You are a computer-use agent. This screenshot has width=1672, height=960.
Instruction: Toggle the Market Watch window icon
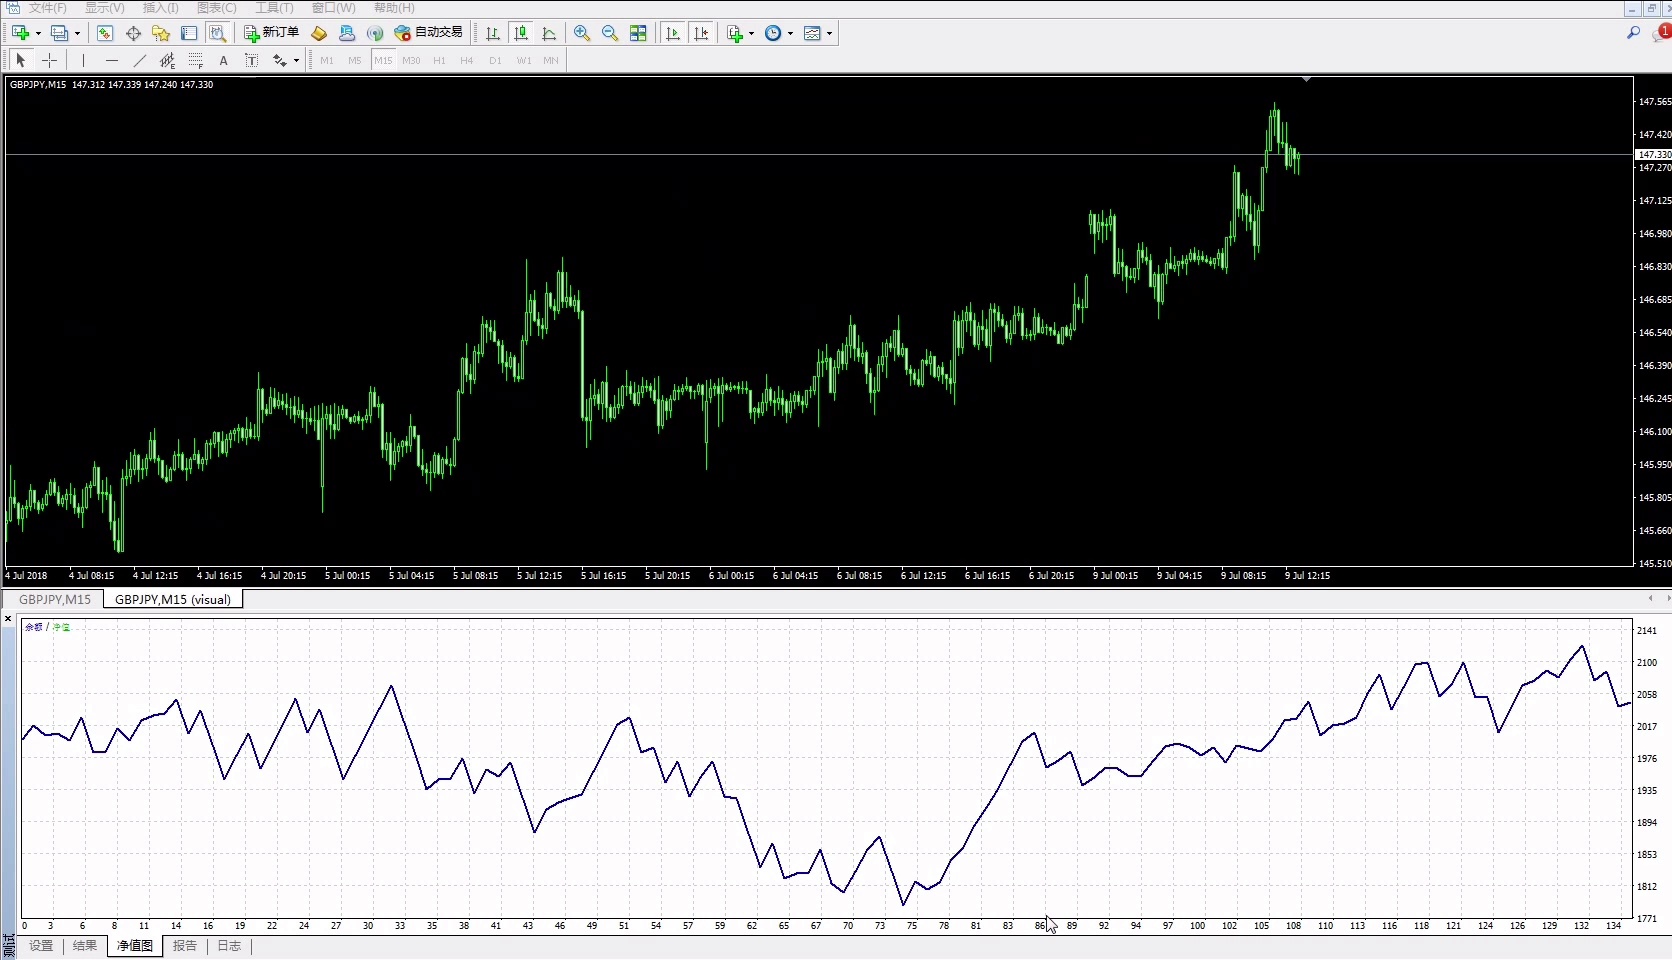click(x=105, y=33)
